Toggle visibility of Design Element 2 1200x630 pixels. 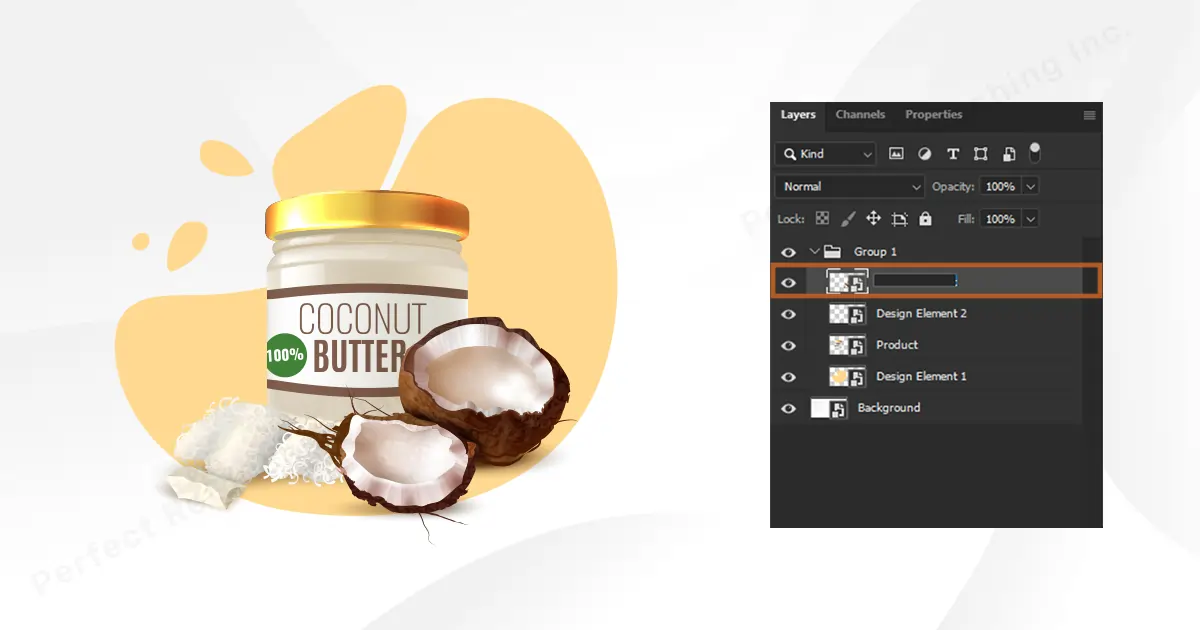tap(789, 313)
